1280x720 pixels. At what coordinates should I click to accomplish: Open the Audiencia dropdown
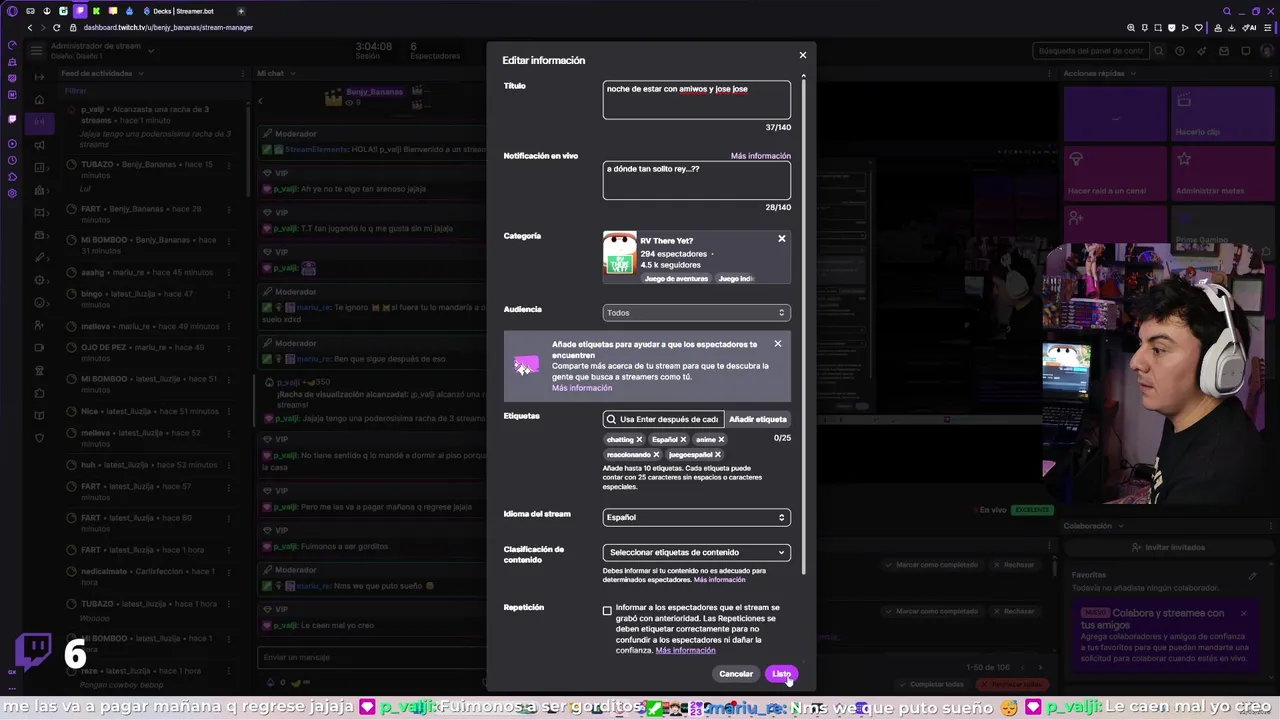coord(696,313)
